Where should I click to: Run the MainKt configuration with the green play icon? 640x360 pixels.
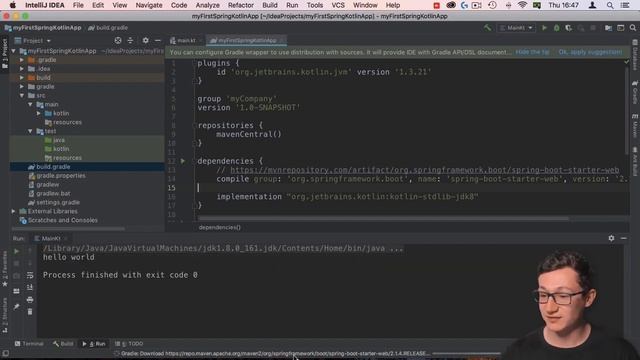[544, 28]
